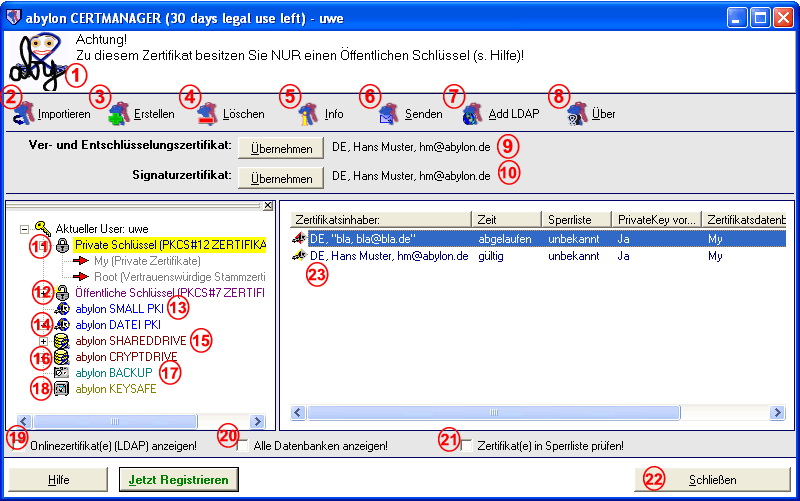Screen dimensions: 800x501
Task: Expand the abylon SHAREDDRIVE node
Action: pyautogui.click(x=43, y=341)
